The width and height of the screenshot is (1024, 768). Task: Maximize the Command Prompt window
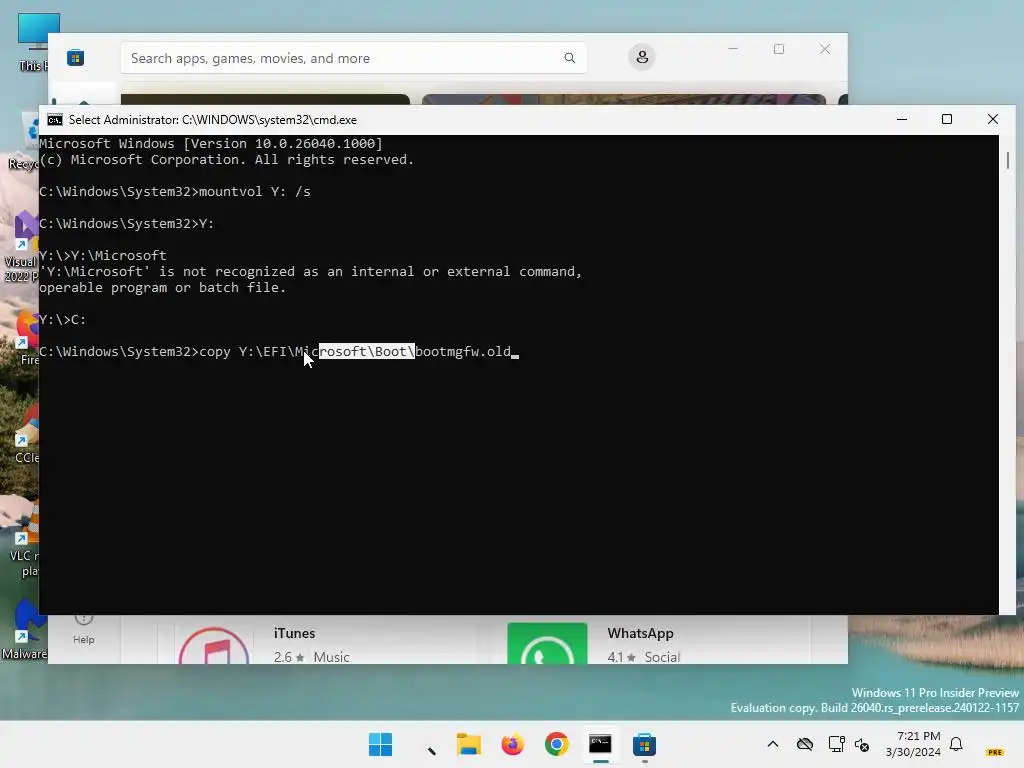click(x=947, y=120)
